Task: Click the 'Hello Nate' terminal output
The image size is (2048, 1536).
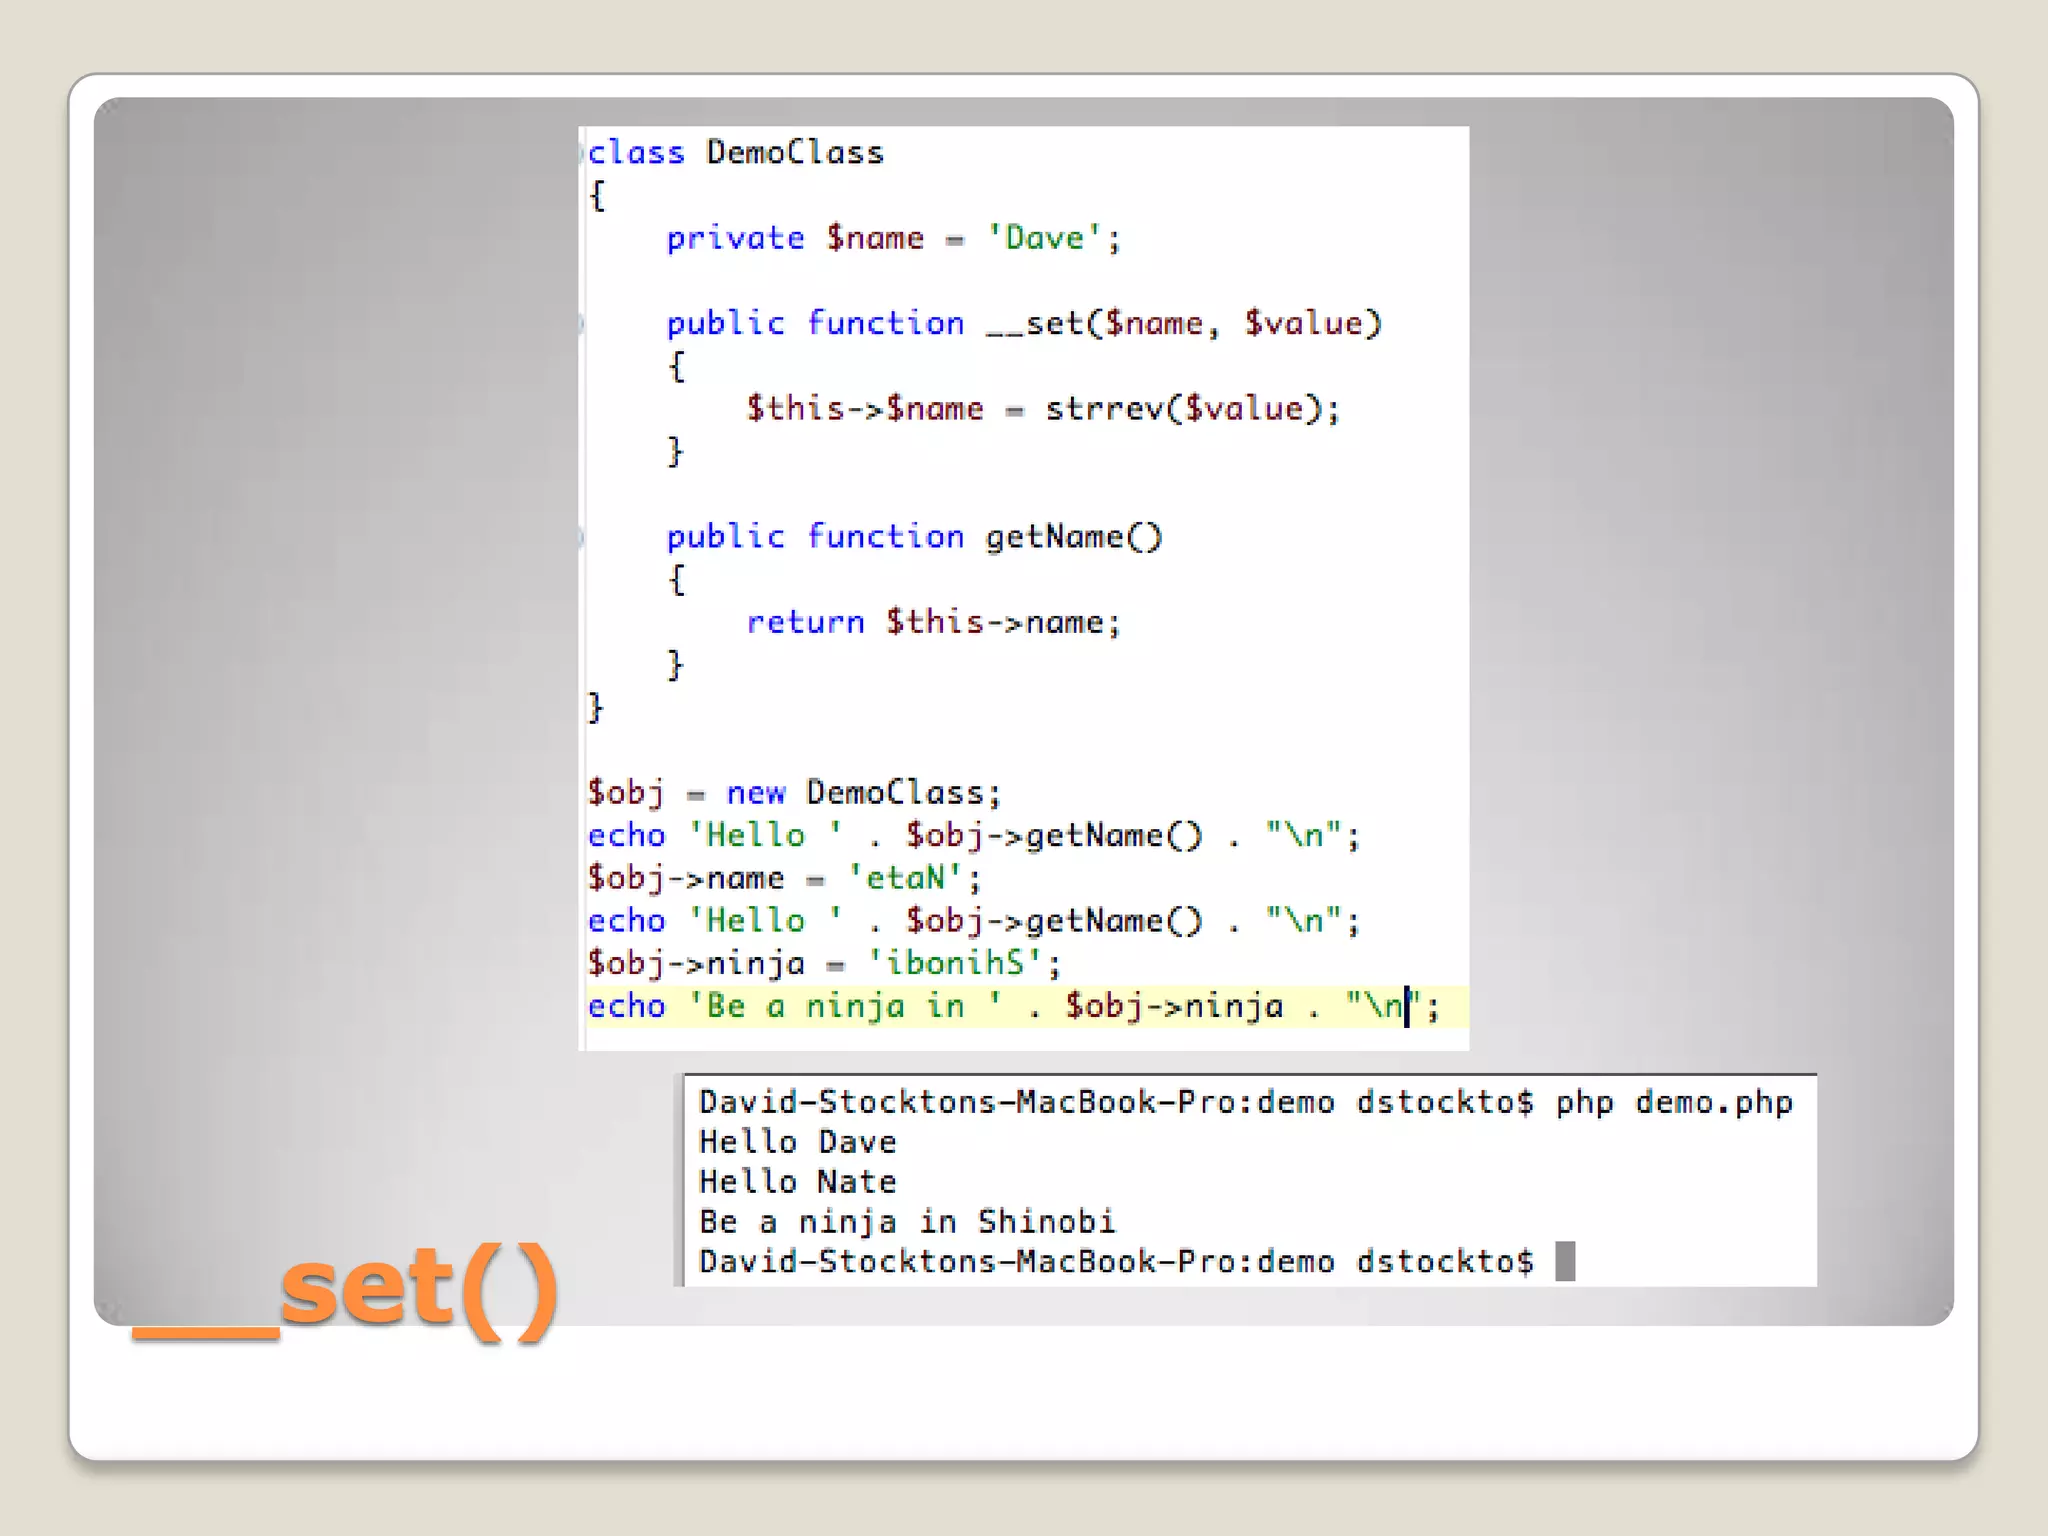Action: (797, 1182)
